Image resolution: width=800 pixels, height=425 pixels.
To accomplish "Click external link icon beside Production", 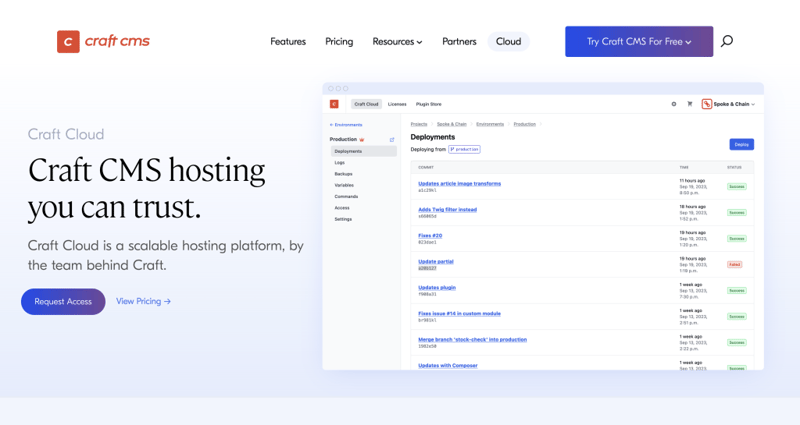I will coord(392,139).
